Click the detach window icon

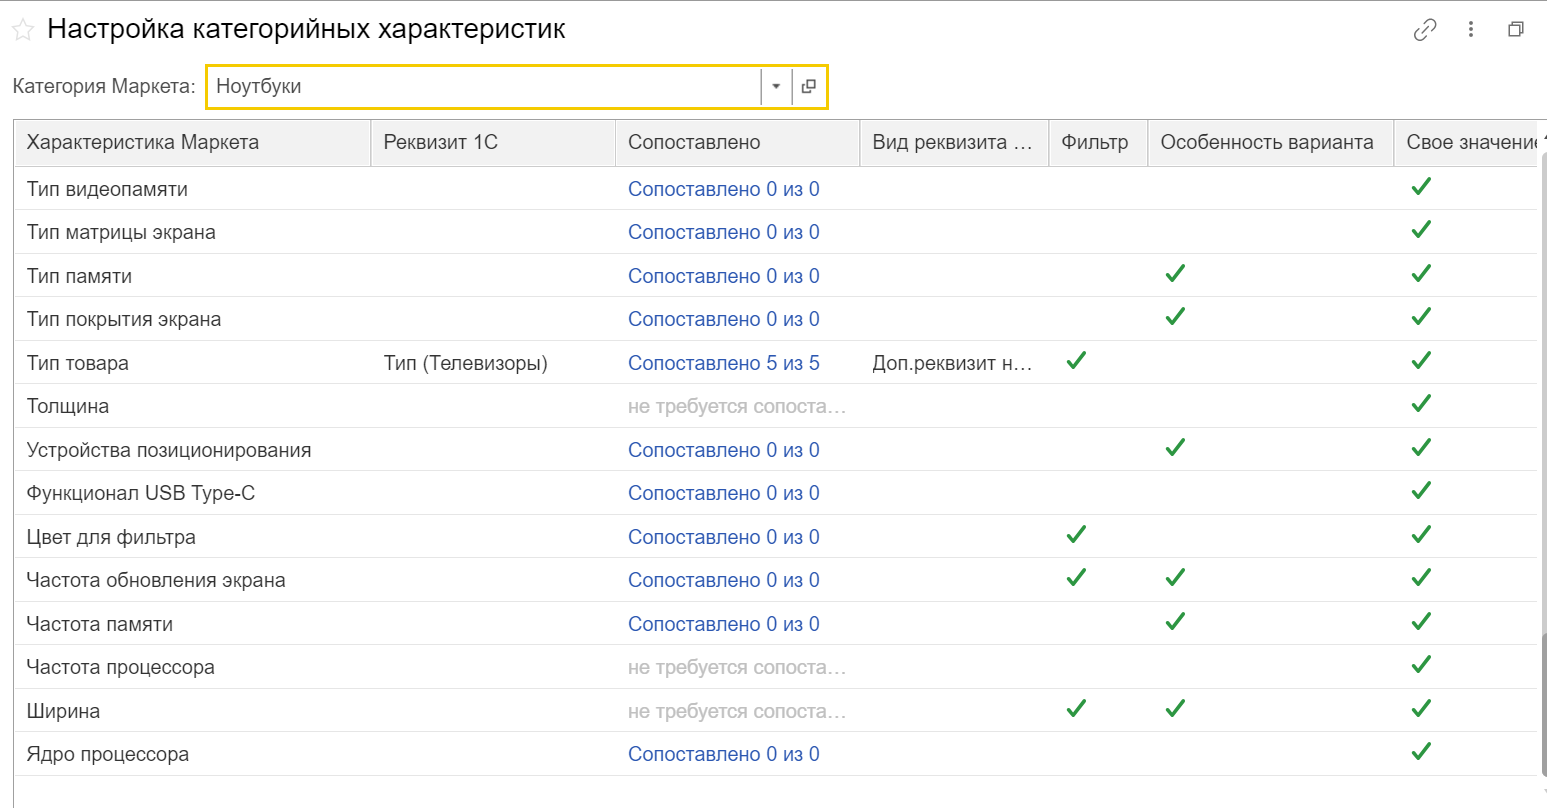pos(1516,30)
